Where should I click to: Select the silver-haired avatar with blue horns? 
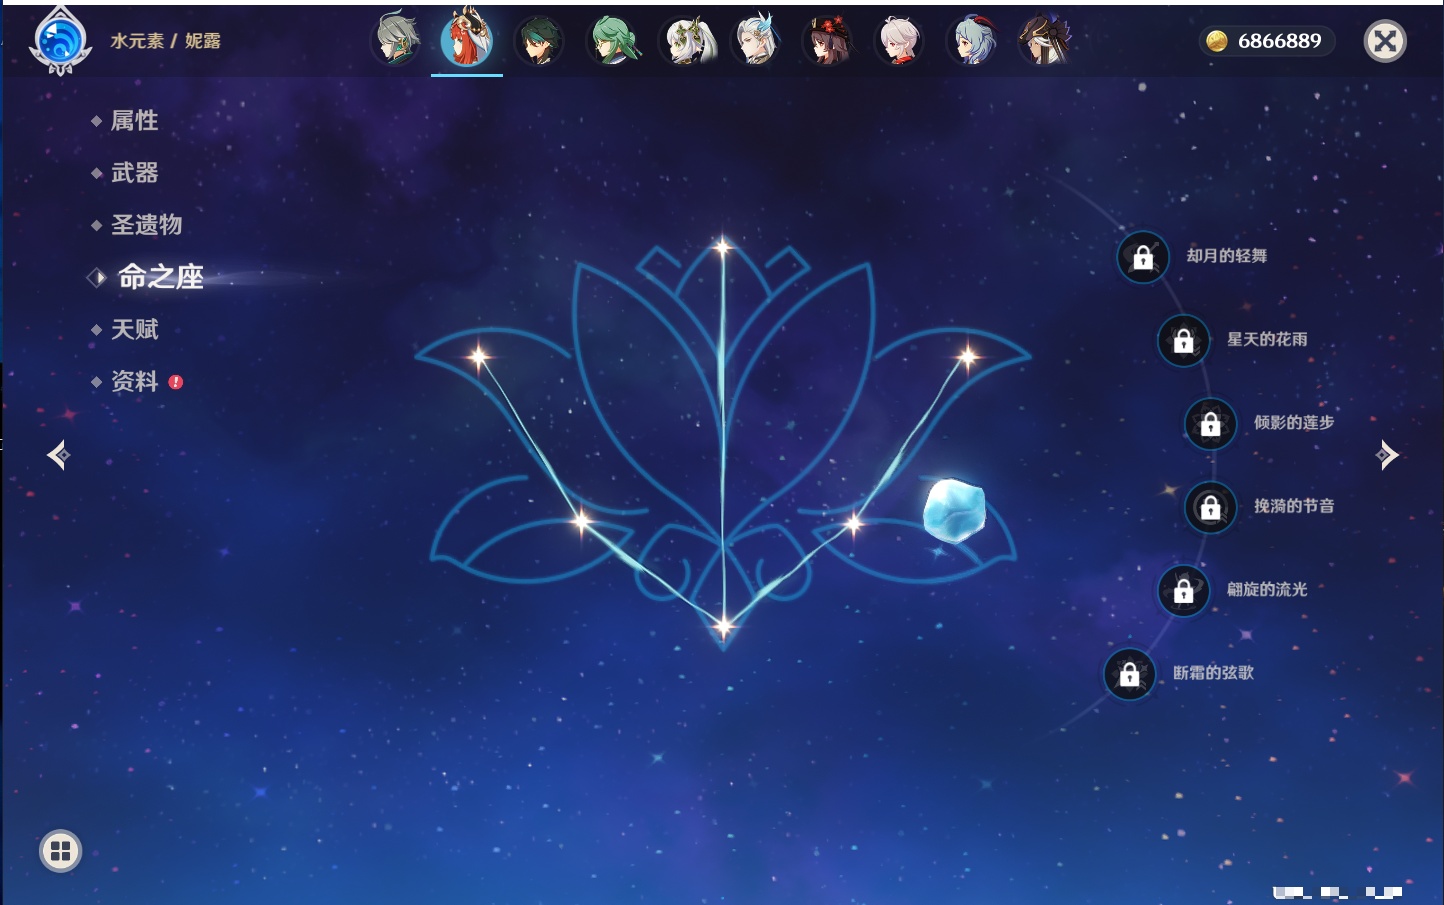point(757,41)
